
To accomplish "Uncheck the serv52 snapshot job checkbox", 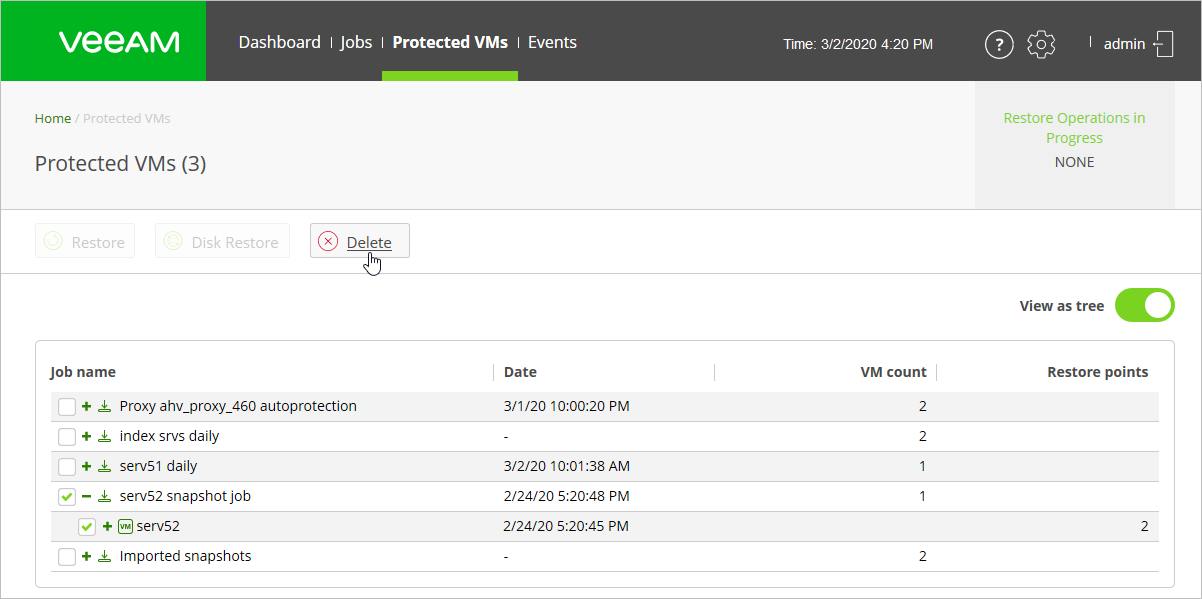I will tap(67, 497).
